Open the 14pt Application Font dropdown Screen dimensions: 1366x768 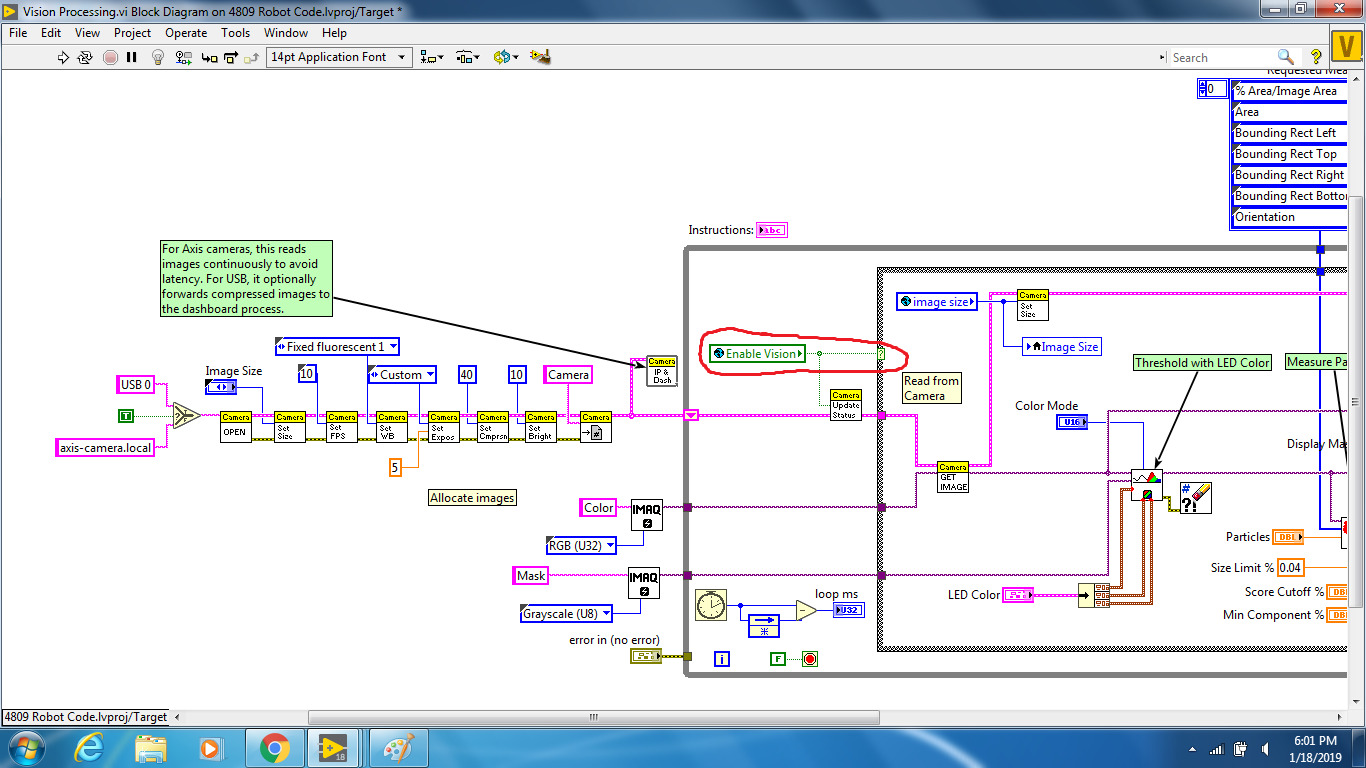pyautogui.click(x=339, y=57)
